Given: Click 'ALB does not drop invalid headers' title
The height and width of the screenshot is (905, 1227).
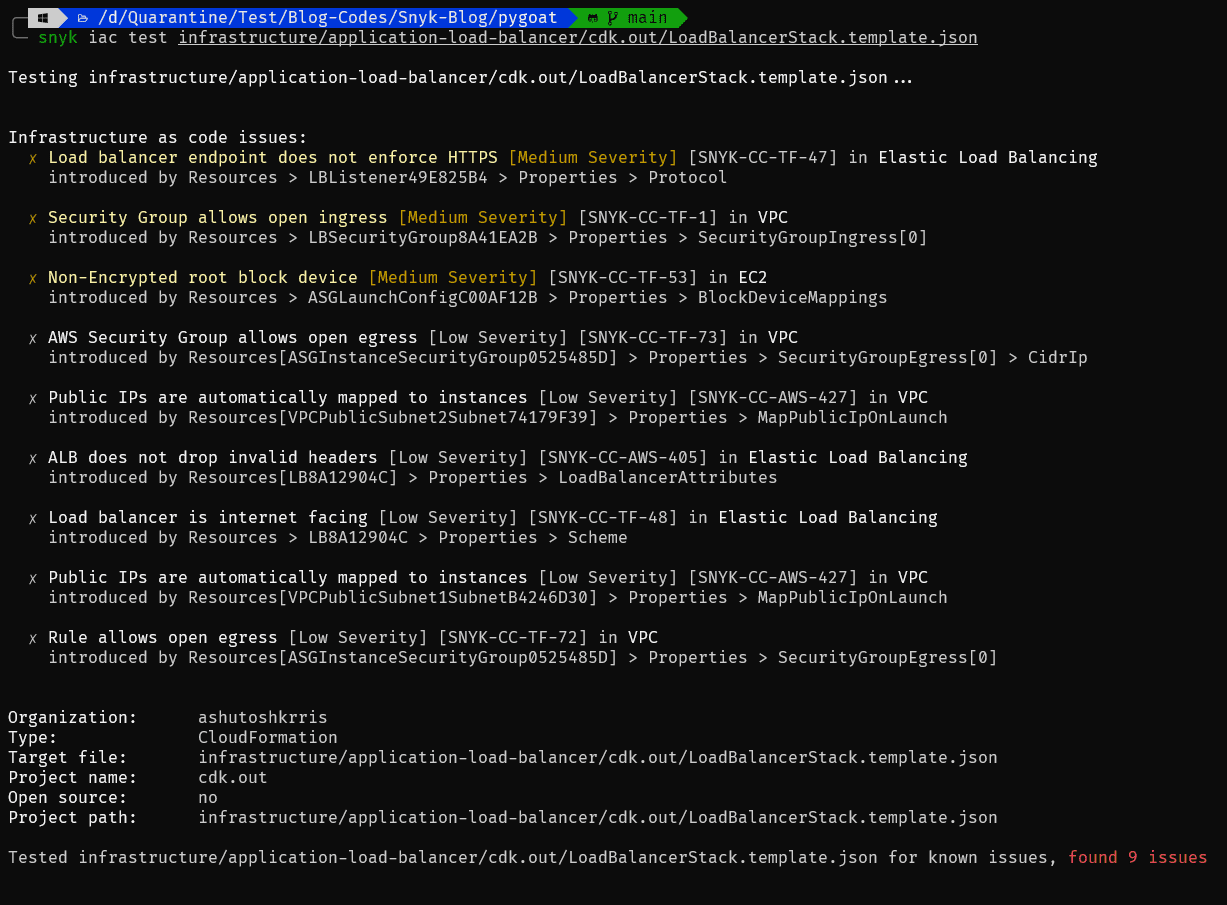Looking at the screenshot, I should [213, 457].
